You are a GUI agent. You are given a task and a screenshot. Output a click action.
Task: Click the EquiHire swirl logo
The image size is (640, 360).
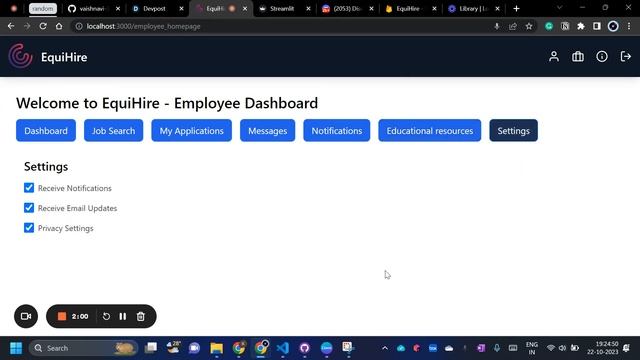coord(20,56)
